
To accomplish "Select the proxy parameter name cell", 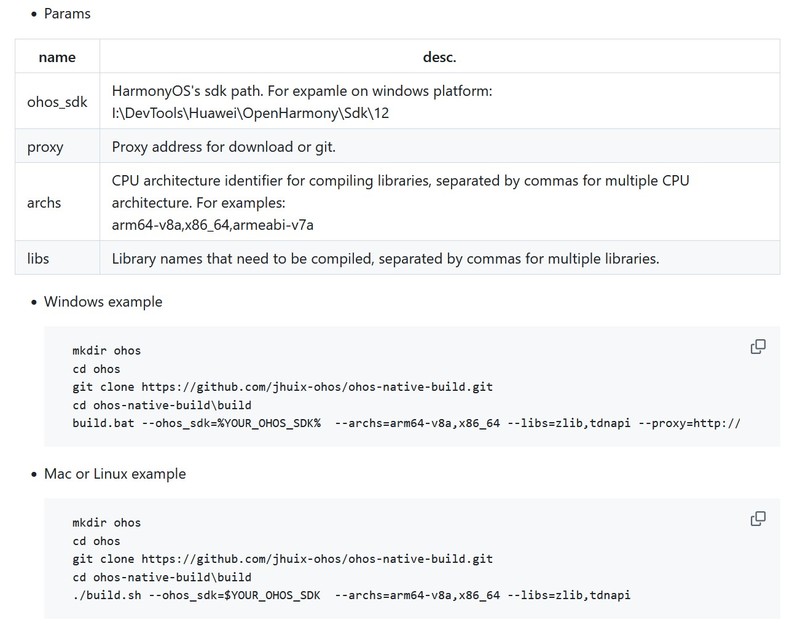I will 57,146.
